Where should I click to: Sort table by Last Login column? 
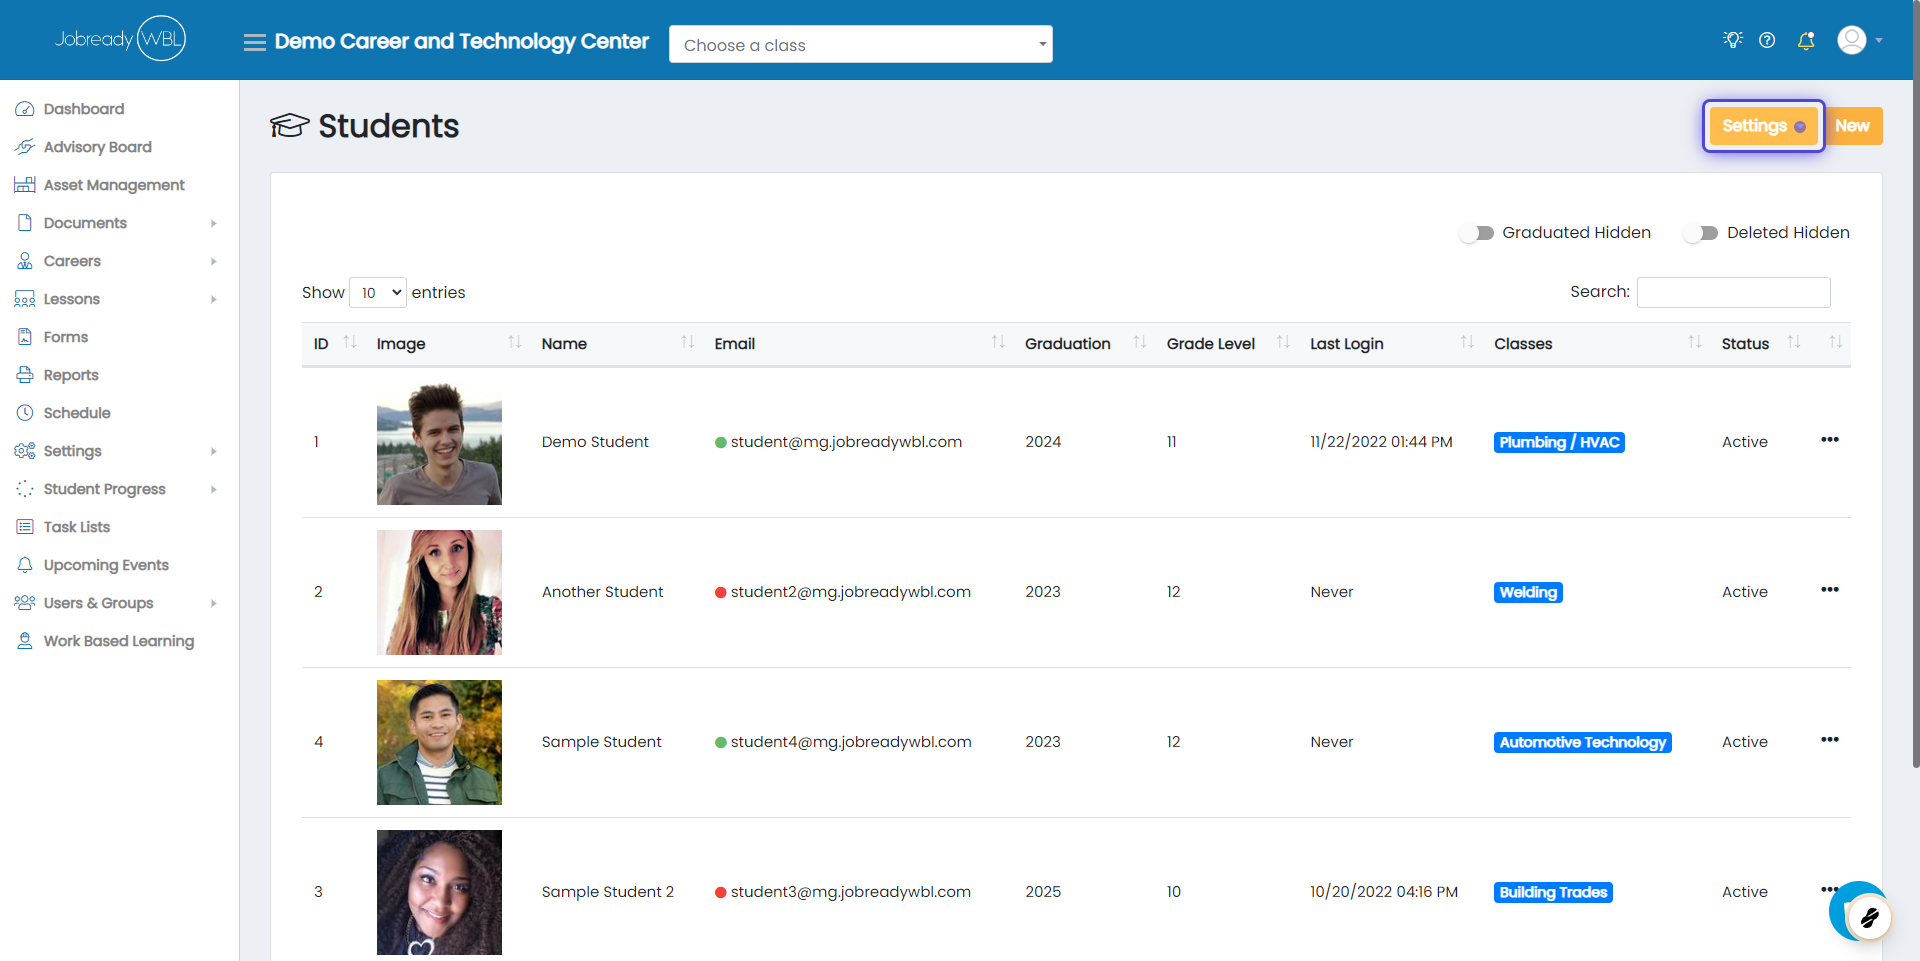coord(1392,343)
